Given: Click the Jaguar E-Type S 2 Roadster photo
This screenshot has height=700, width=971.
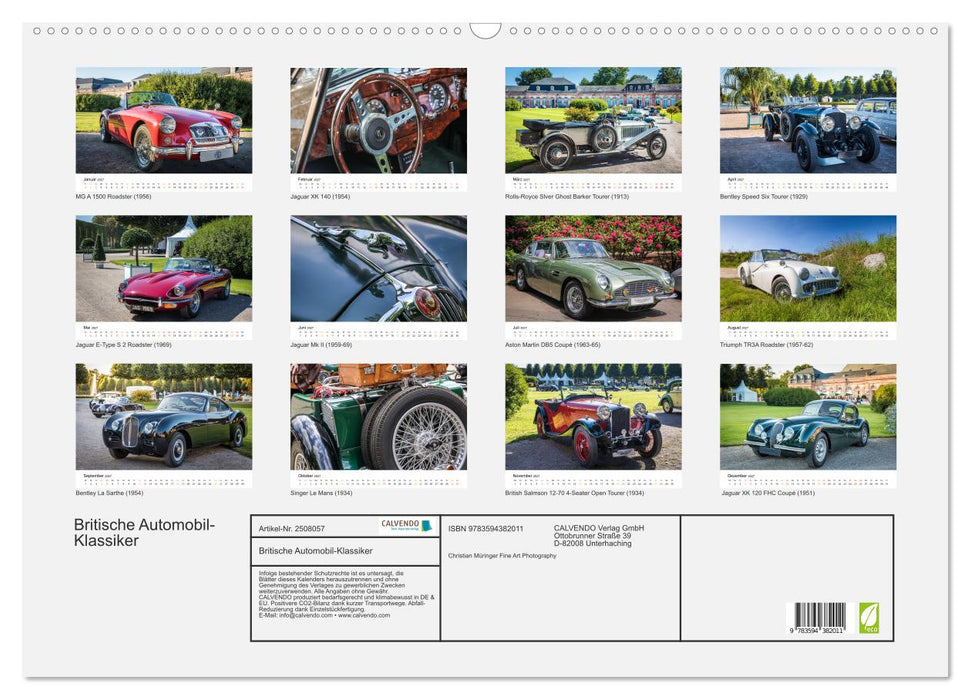Looking at the screenshot, I should pyautogui.click(x=163, y=268).
